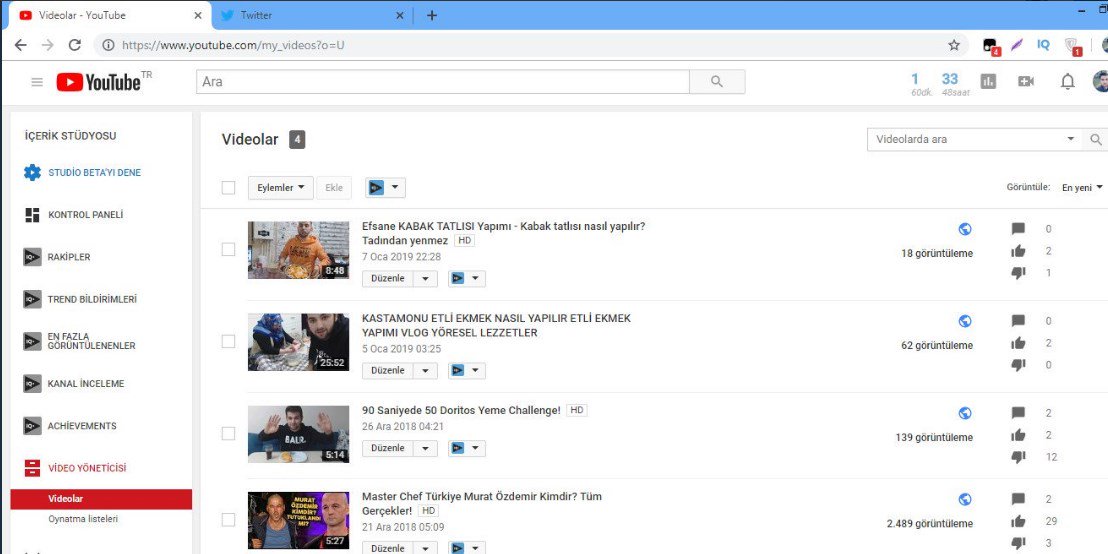Click Düzenle button for Kastamonu Etli Ekmek video
The image size is (1108, 554).
pos(388,370)
